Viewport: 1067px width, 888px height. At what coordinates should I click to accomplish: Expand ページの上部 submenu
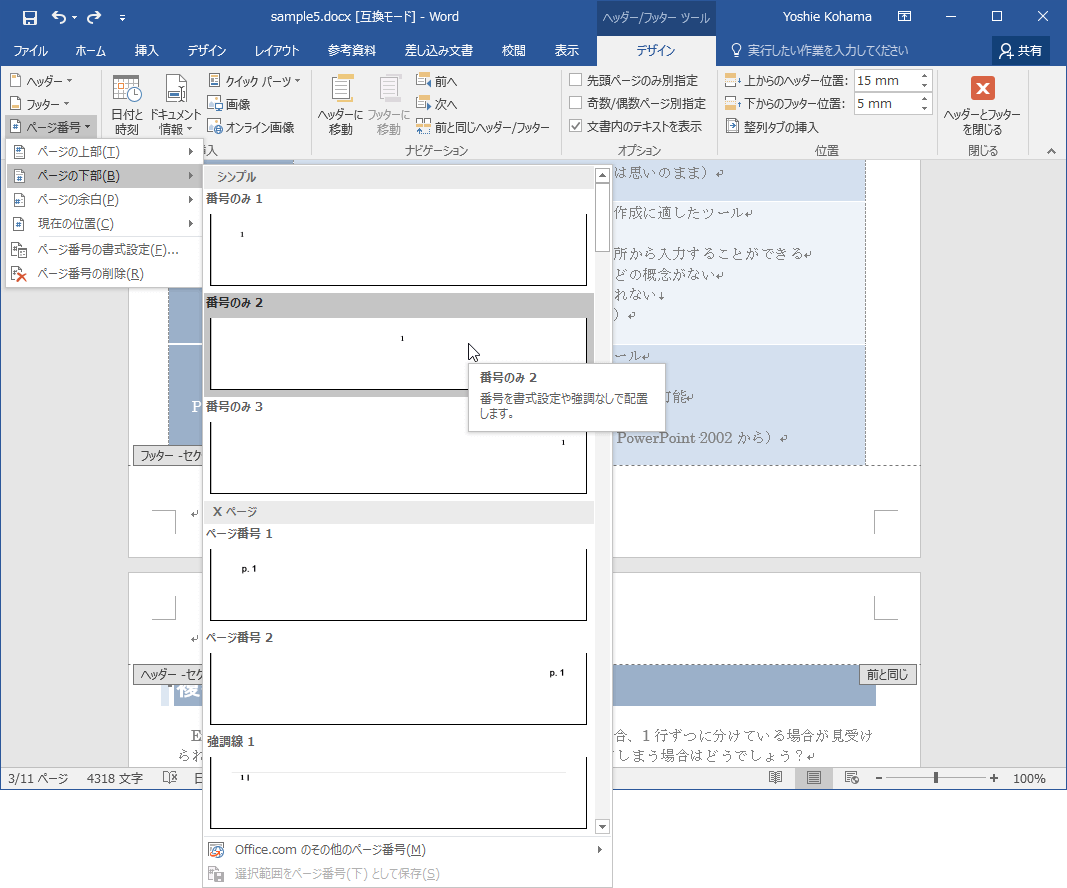click(104, 152)
